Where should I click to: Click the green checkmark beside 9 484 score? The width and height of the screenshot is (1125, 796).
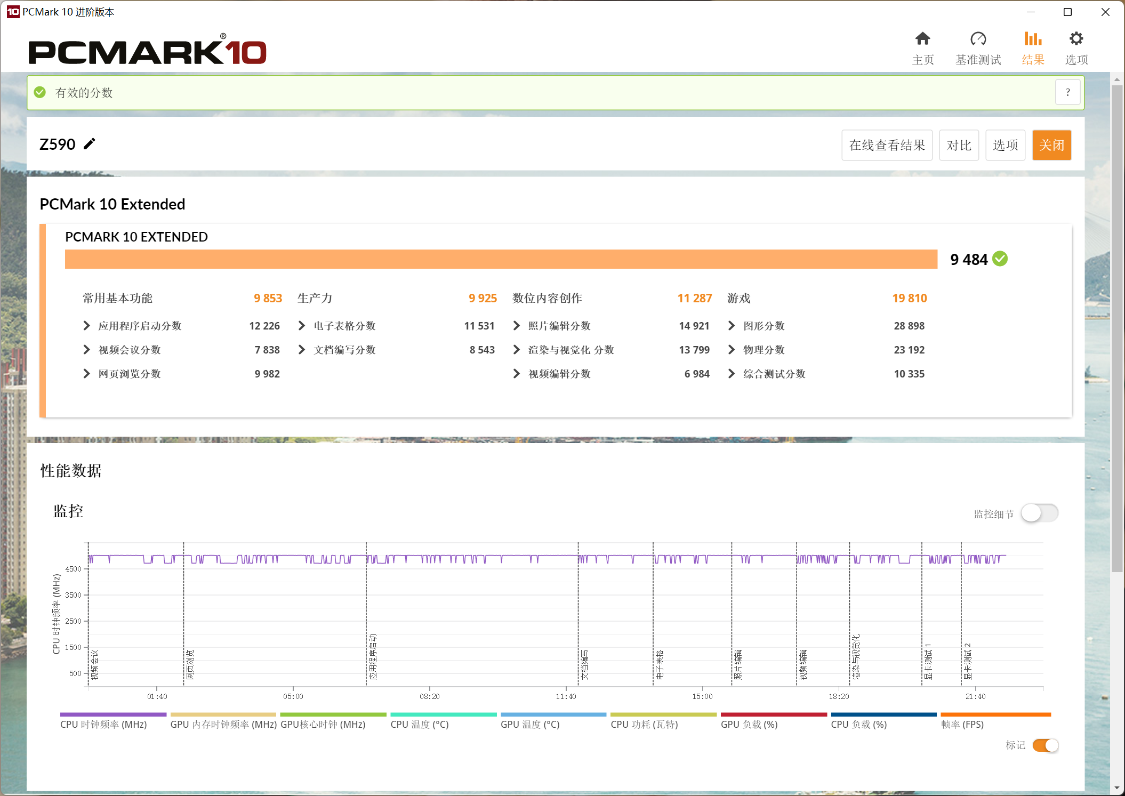1000,258
